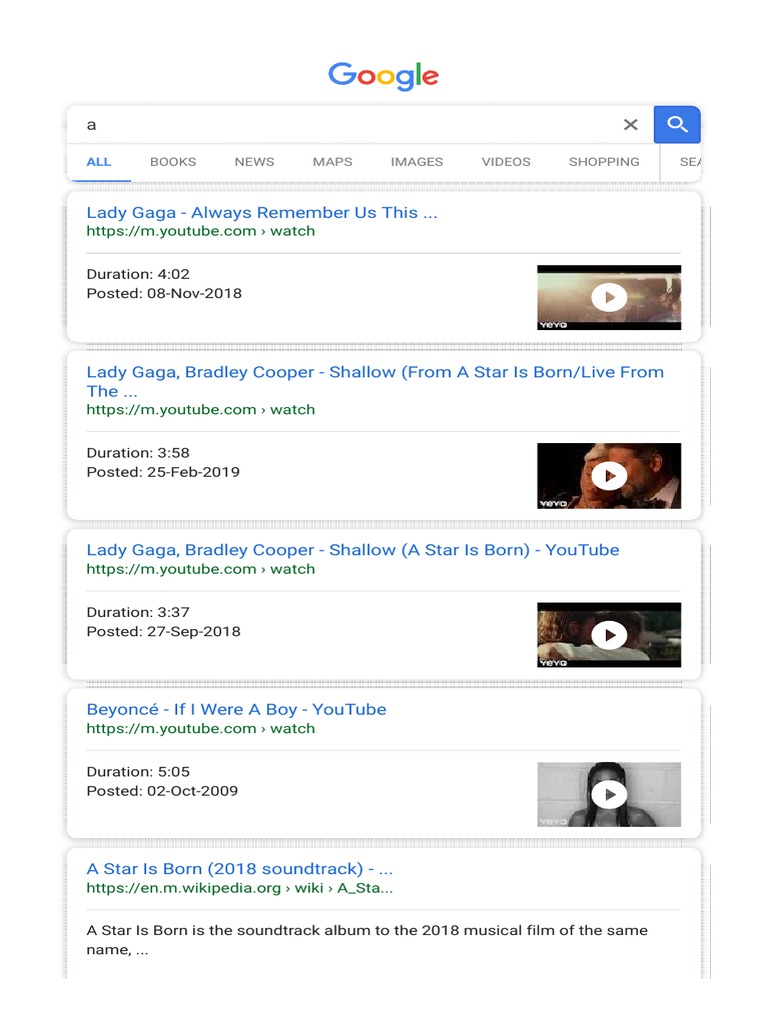Open the SHOPPING tab

coord(604,162)
